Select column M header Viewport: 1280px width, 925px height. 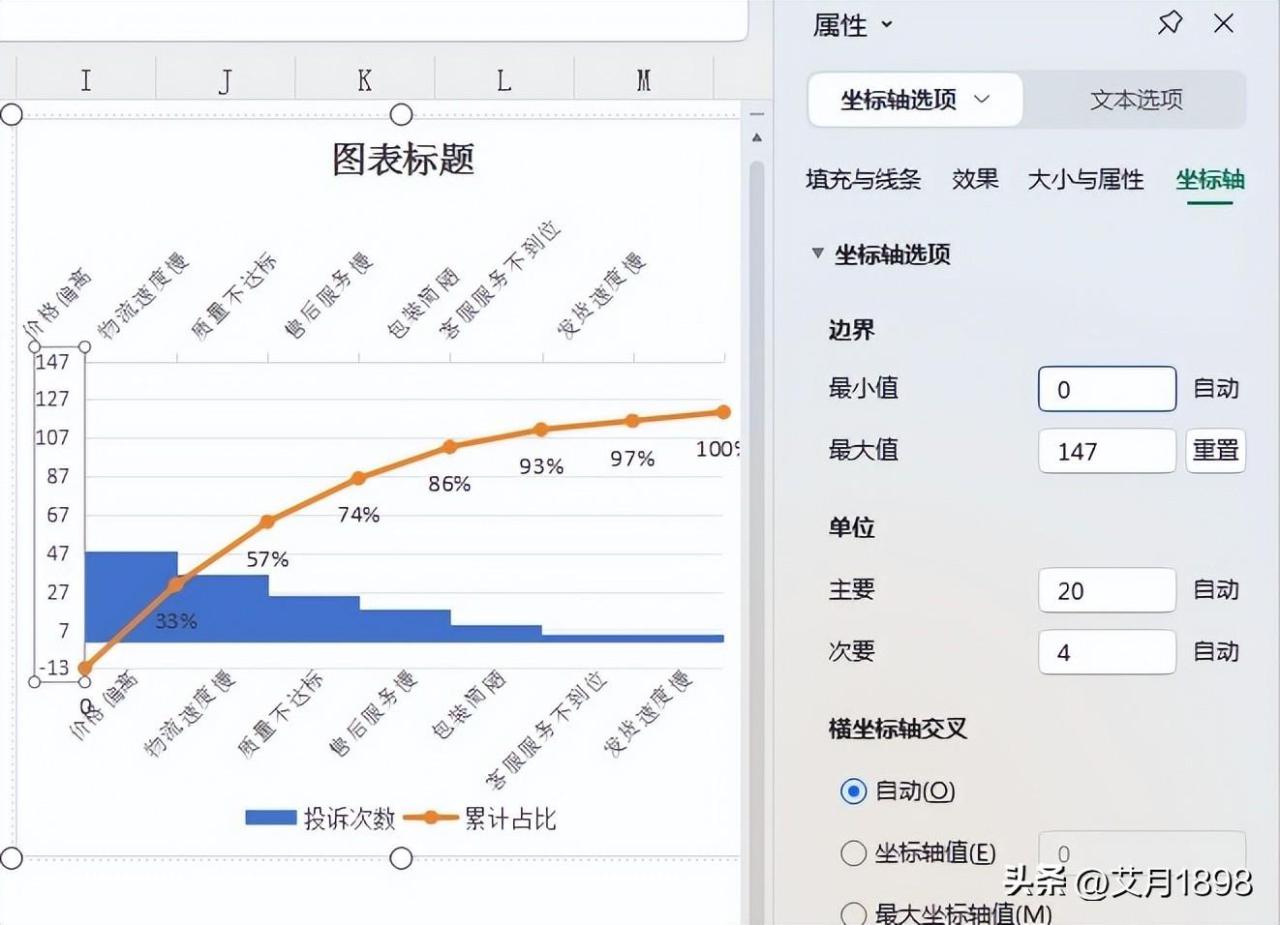coord(643,79)
